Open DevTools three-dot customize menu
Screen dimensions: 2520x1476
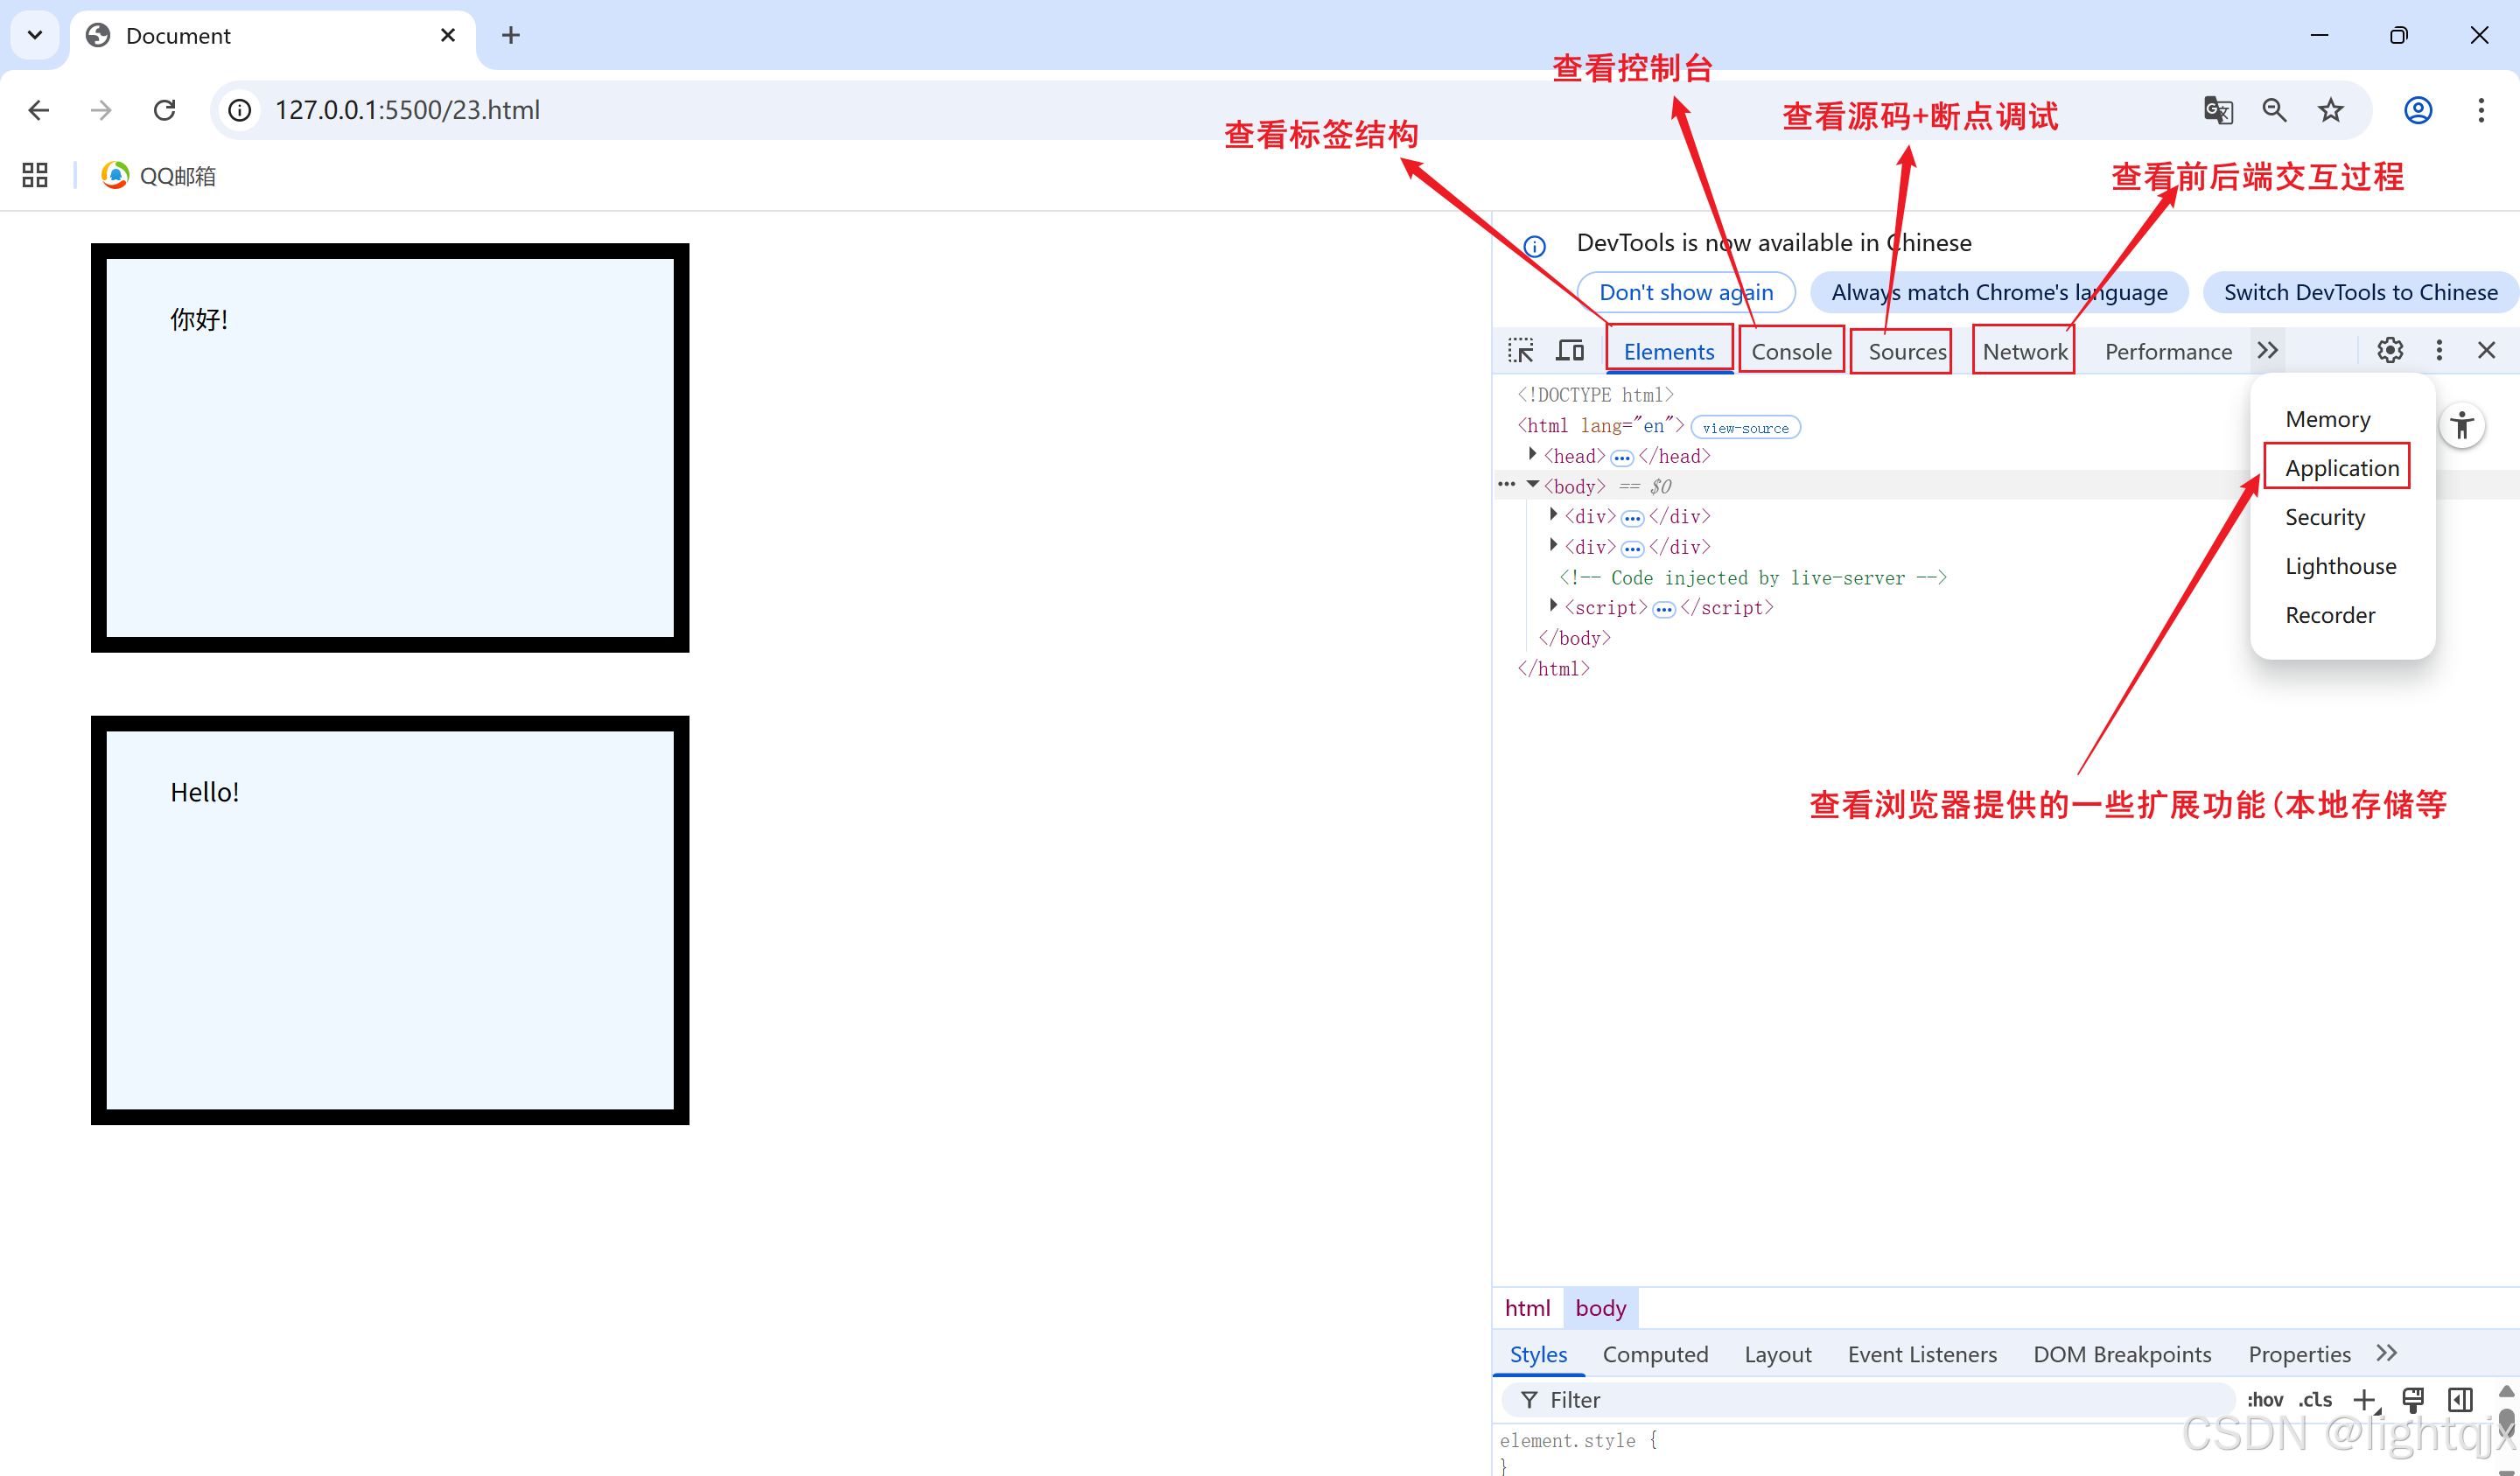coord(2439,350)
